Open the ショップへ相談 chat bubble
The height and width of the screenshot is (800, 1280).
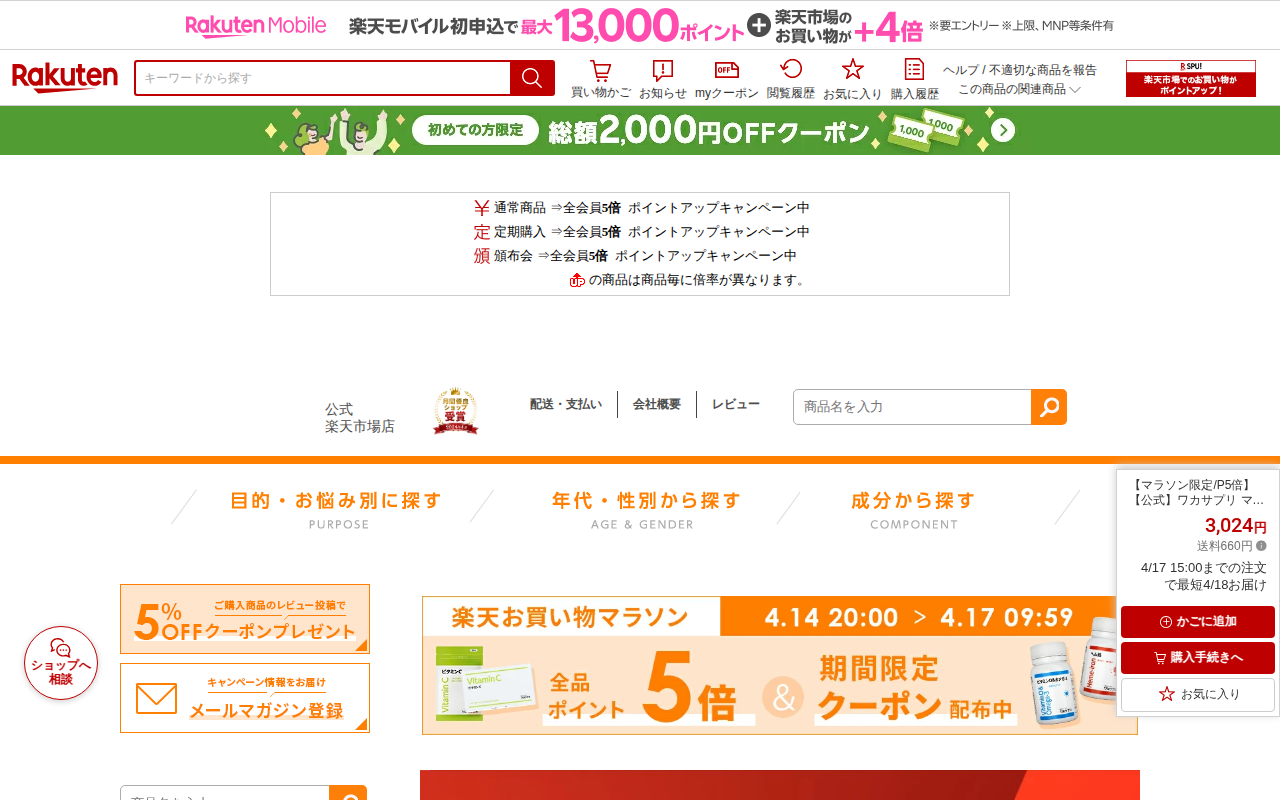[61, 663]
